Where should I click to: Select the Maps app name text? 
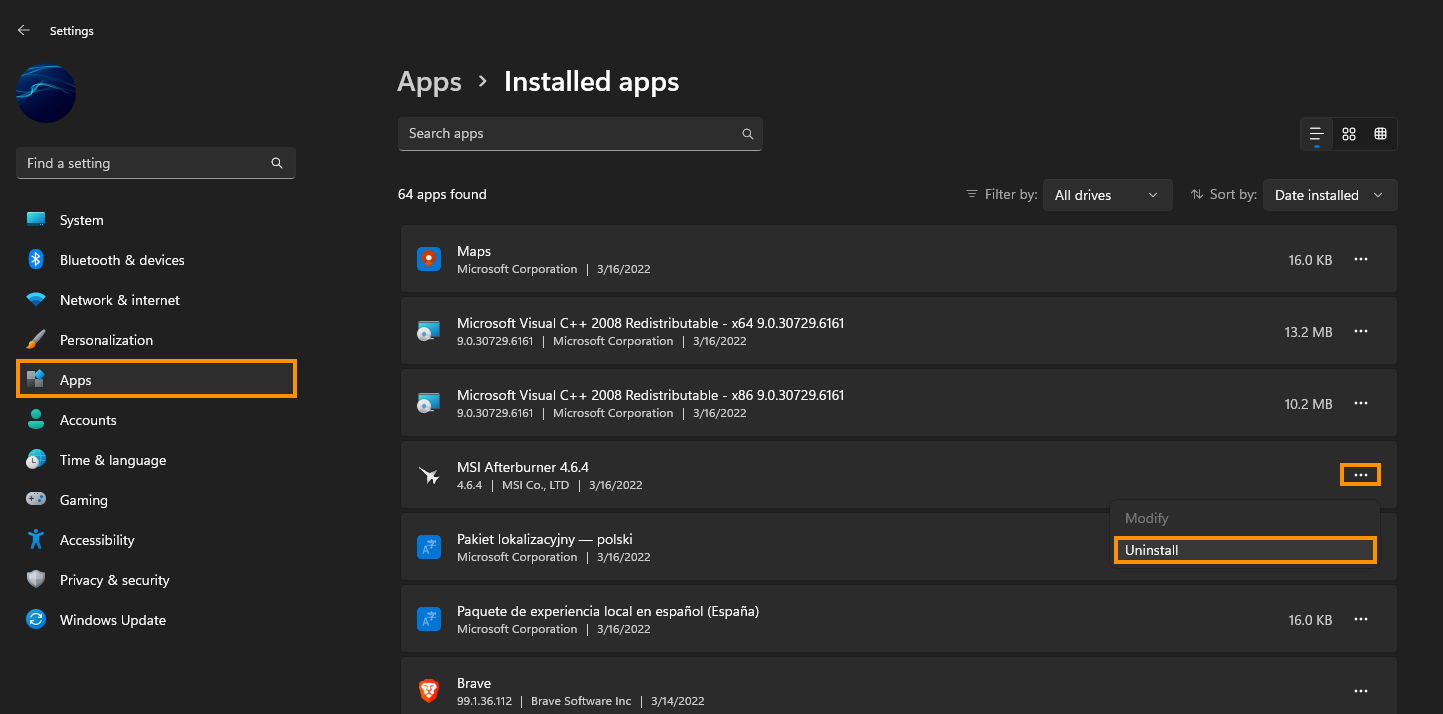click(474, 251)
